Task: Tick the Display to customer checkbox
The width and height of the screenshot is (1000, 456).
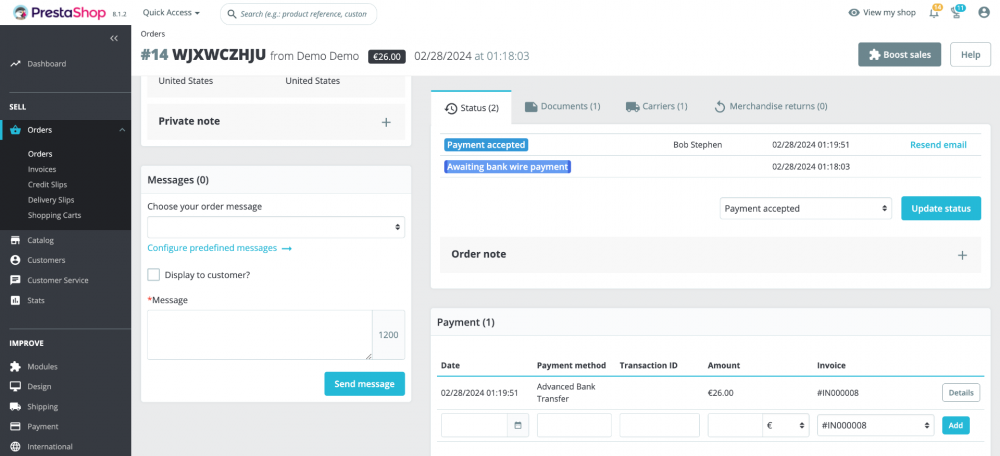Action: [x=154, y=275]
